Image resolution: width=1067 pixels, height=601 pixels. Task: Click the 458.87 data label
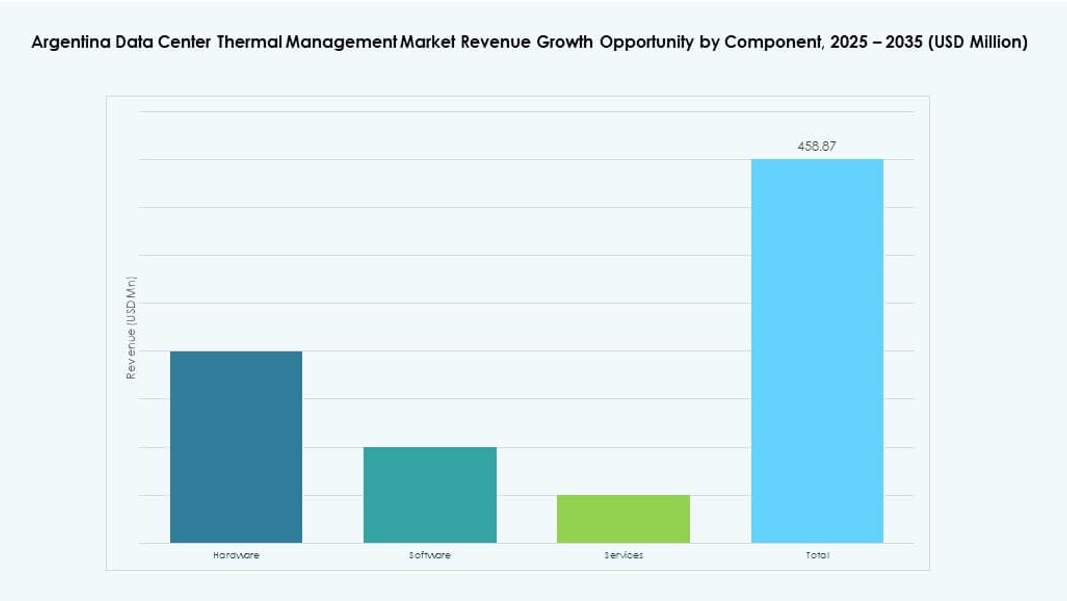pyautogui.click(x=817, y=146)
